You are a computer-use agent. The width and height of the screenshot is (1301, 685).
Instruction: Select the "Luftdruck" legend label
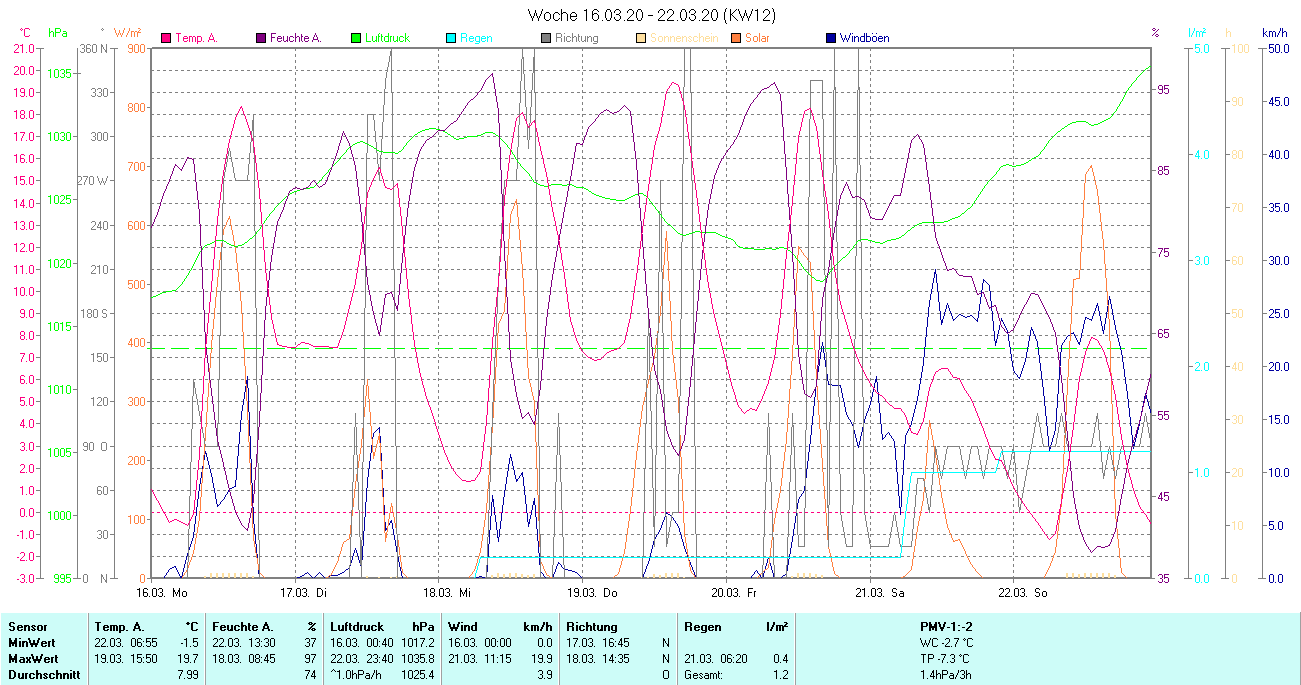coord(387,38)
